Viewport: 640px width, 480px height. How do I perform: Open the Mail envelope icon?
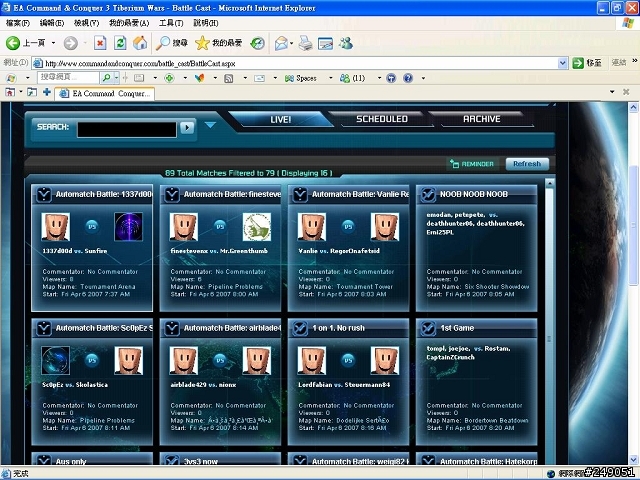coord(281,43)
